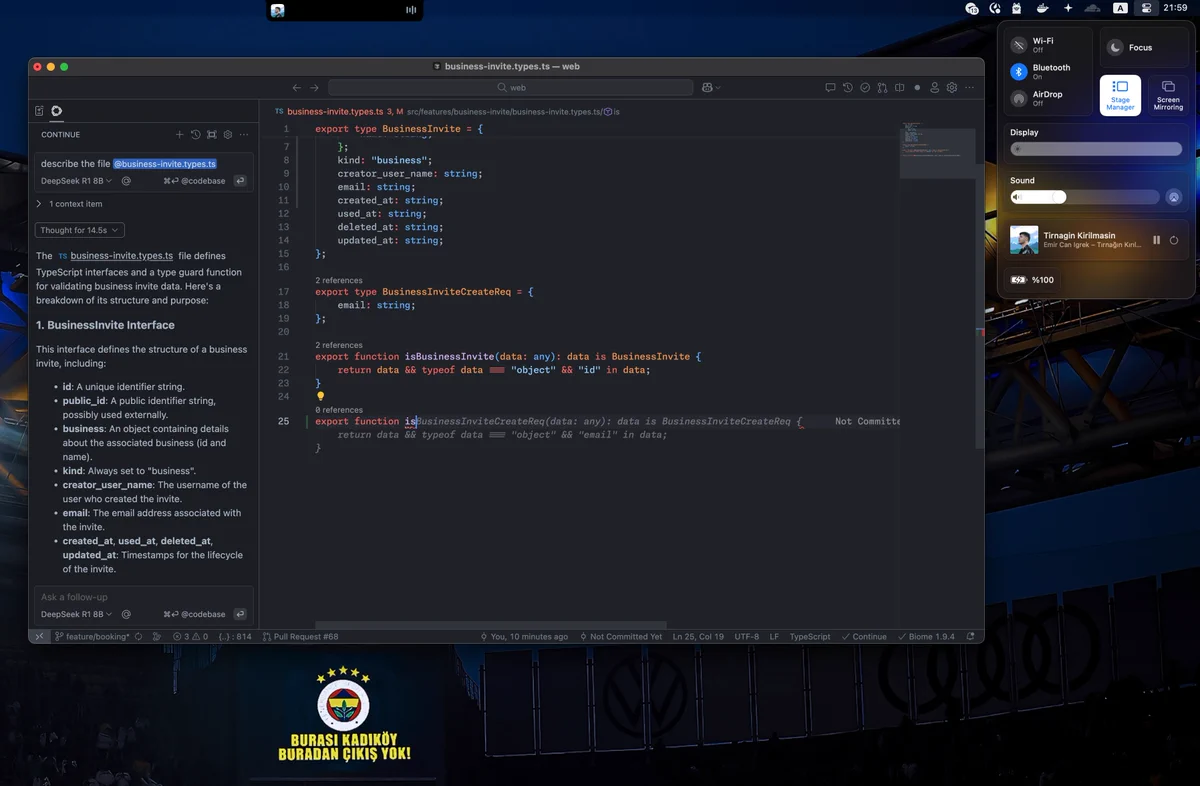Open Pull Request #68 in status bar
Image resolution: width=1200 pixels, height=786 pixels.
(x=300, y=636)
